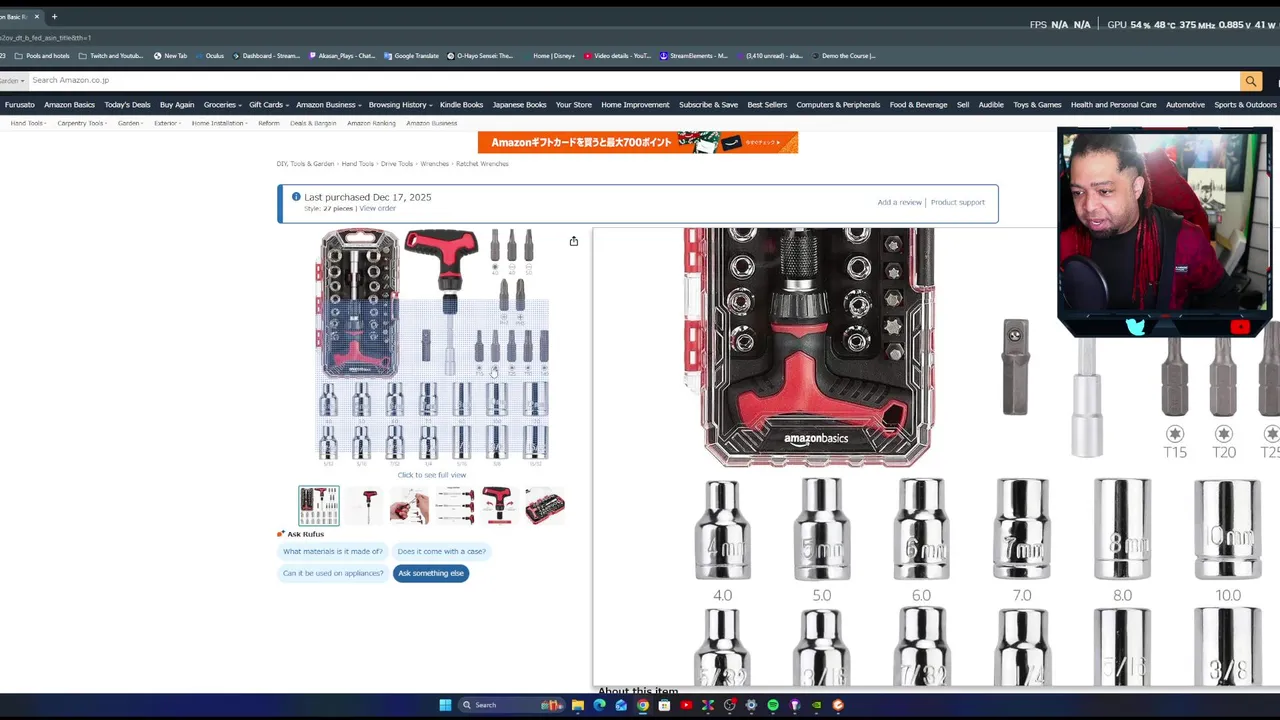Image resolution: width=1280 pixels, height=720 pixels.
Task: Open Deals & Bargain subnav link
Action: [313, 123]
